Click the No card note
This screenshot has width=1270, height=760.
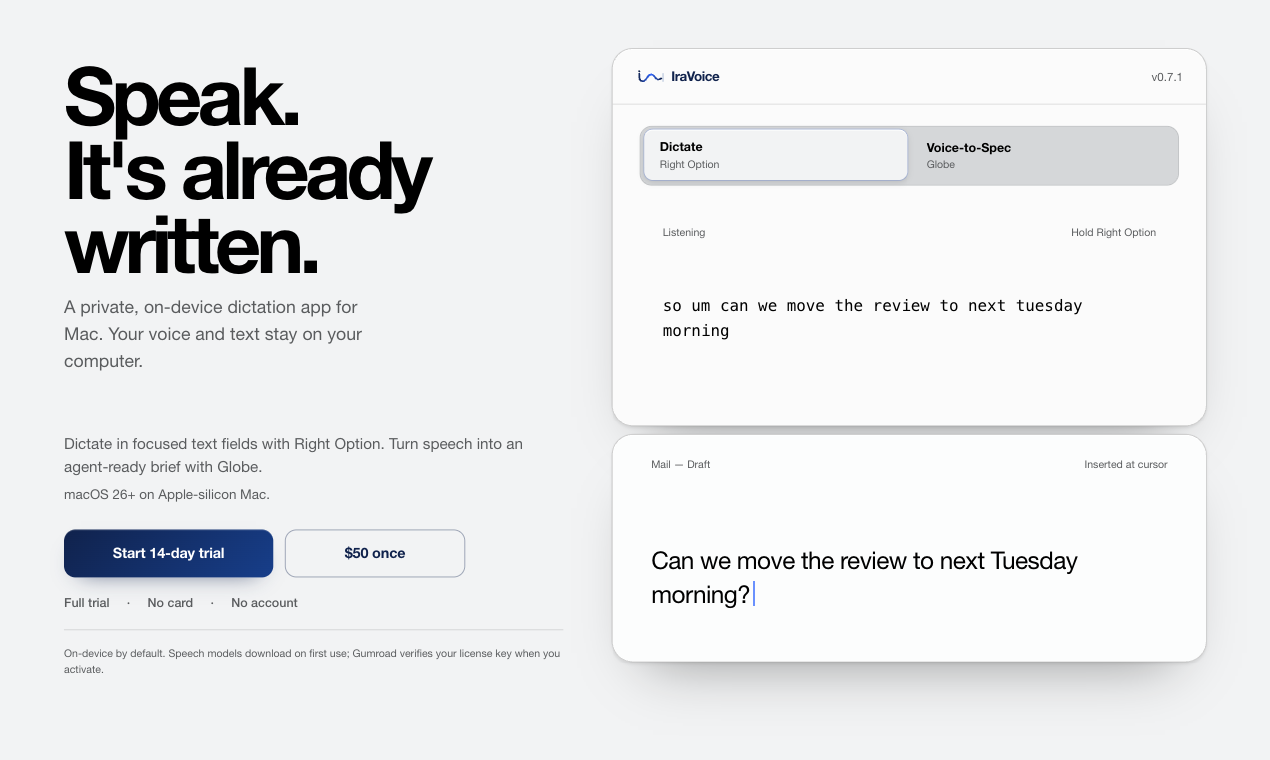(170, 603)
